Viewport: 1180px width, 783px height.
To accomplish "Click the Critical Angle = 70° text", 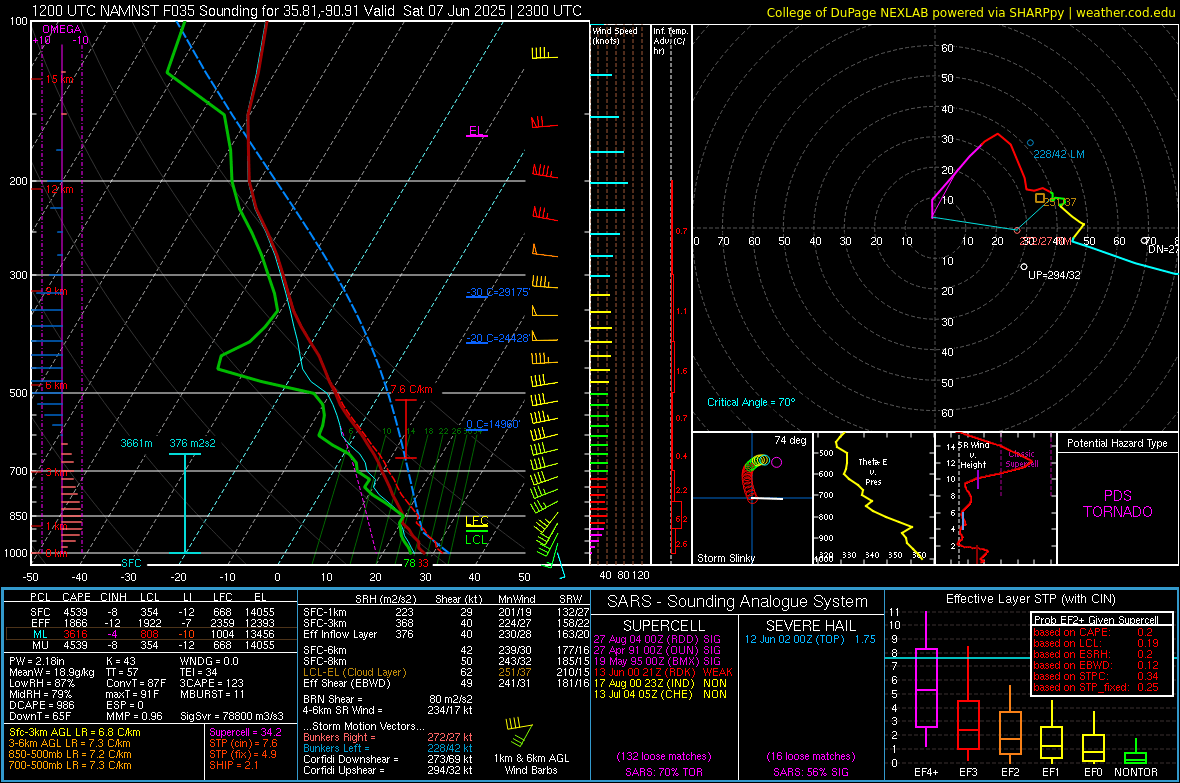I will [x=751, y=403].
